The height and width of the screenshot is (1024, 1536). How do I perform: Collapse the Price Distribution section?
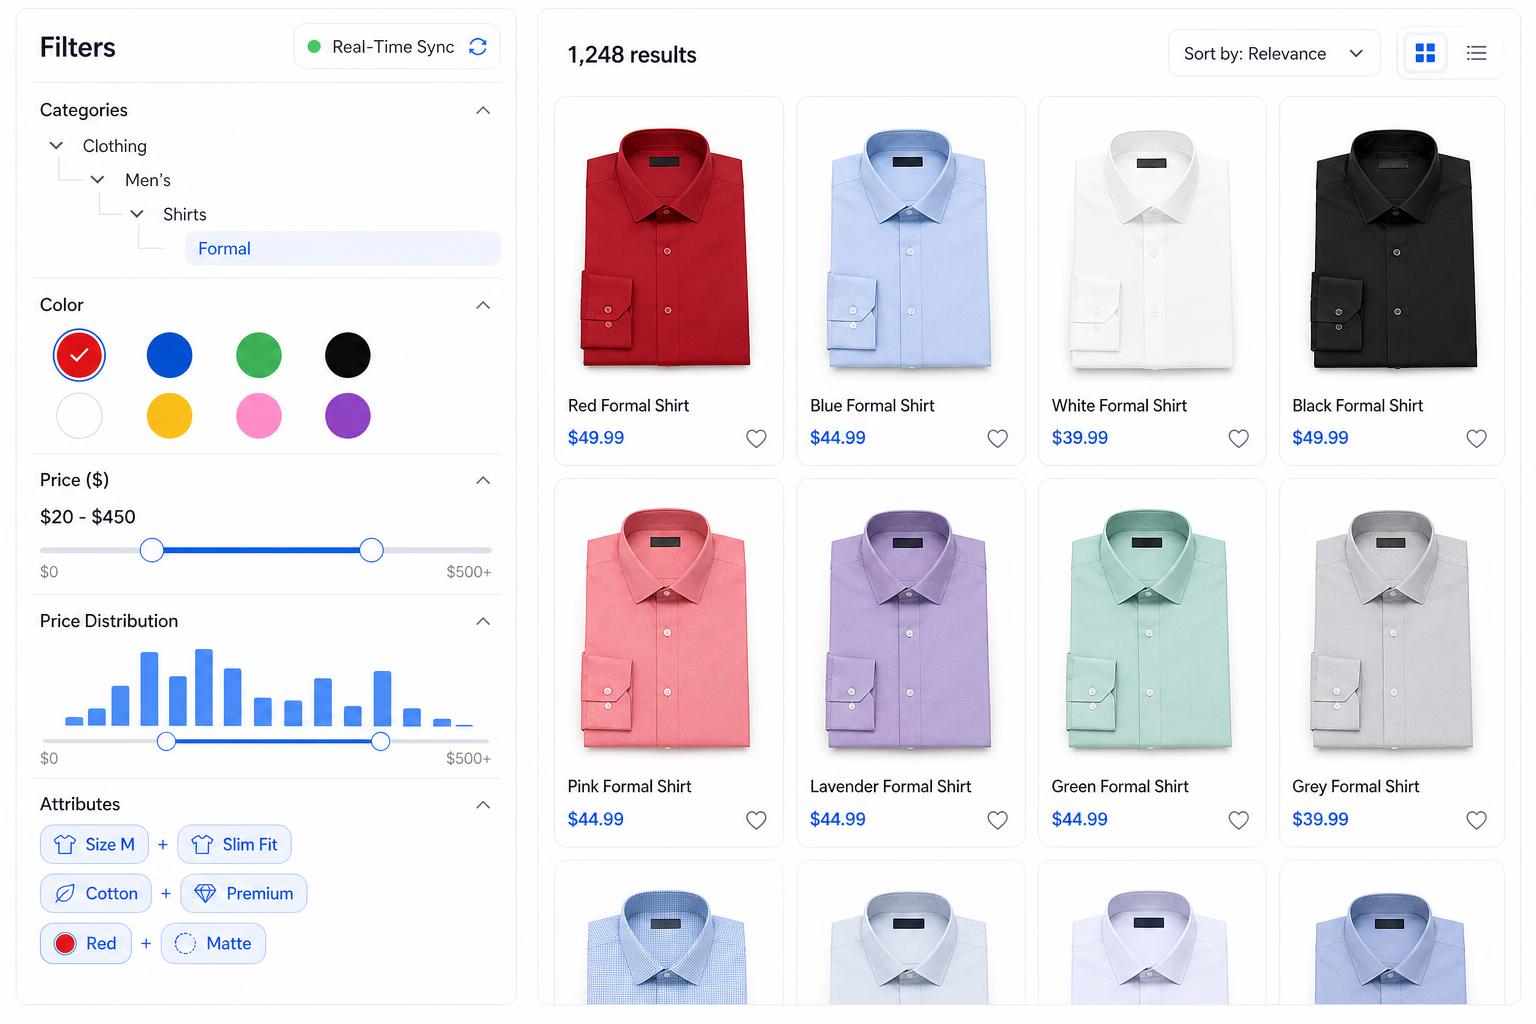(x=483, y=621)
